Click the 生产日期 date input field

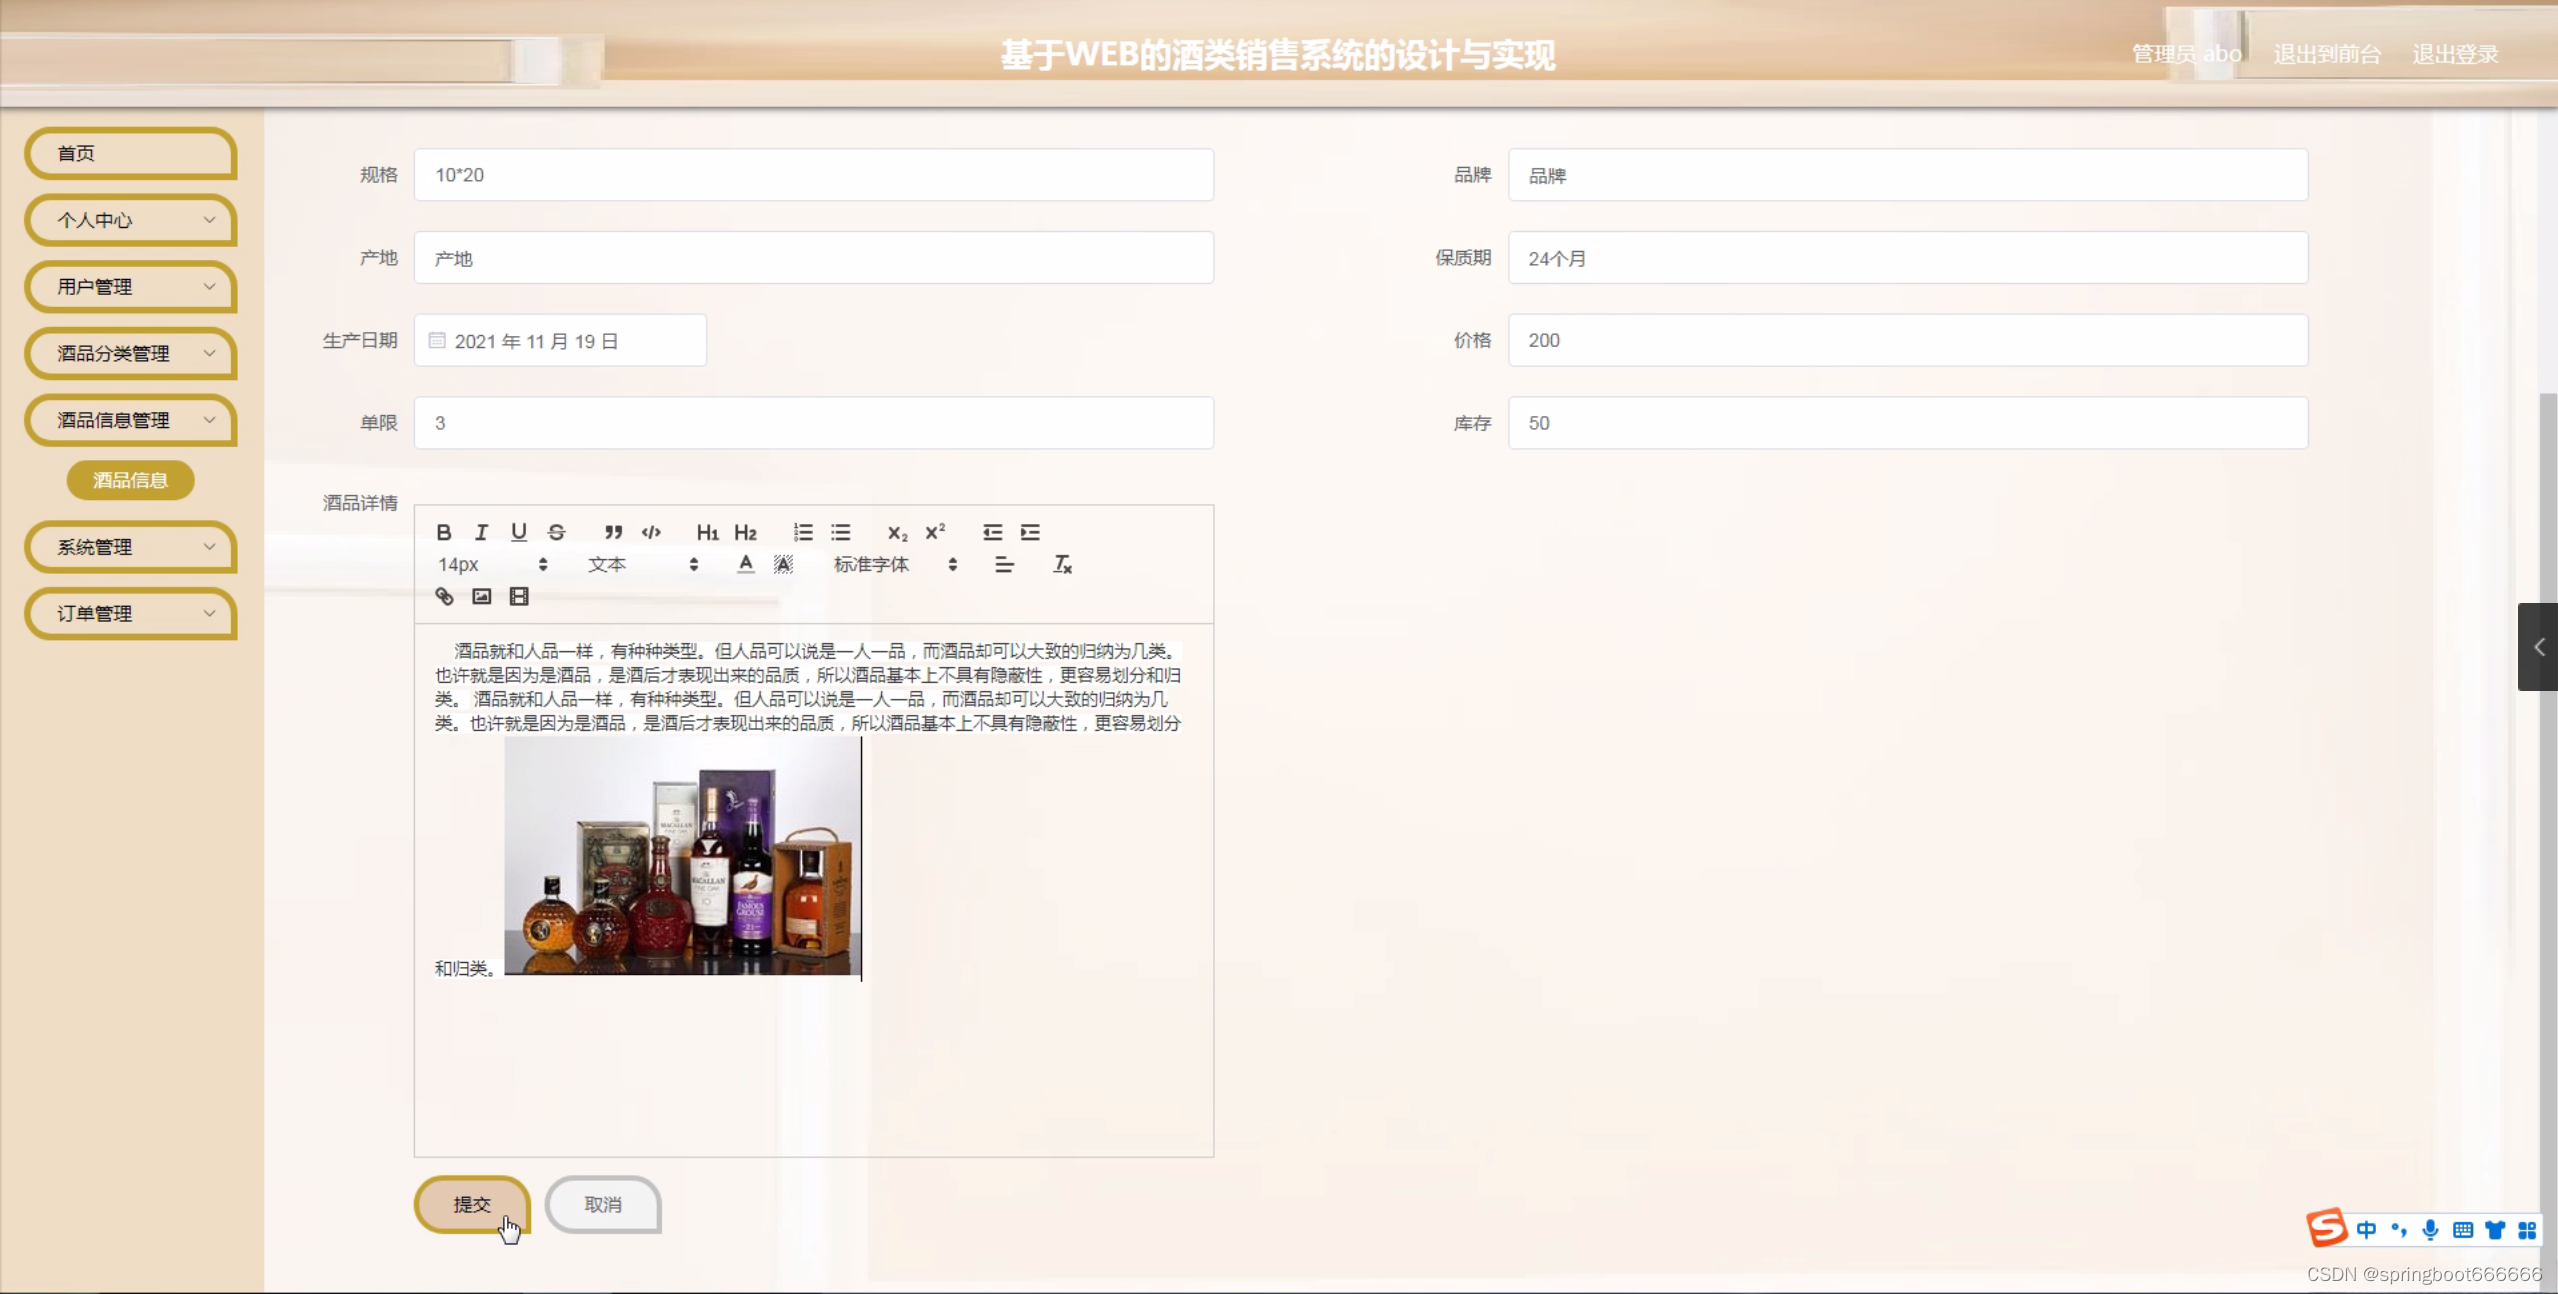click(560, 341)
